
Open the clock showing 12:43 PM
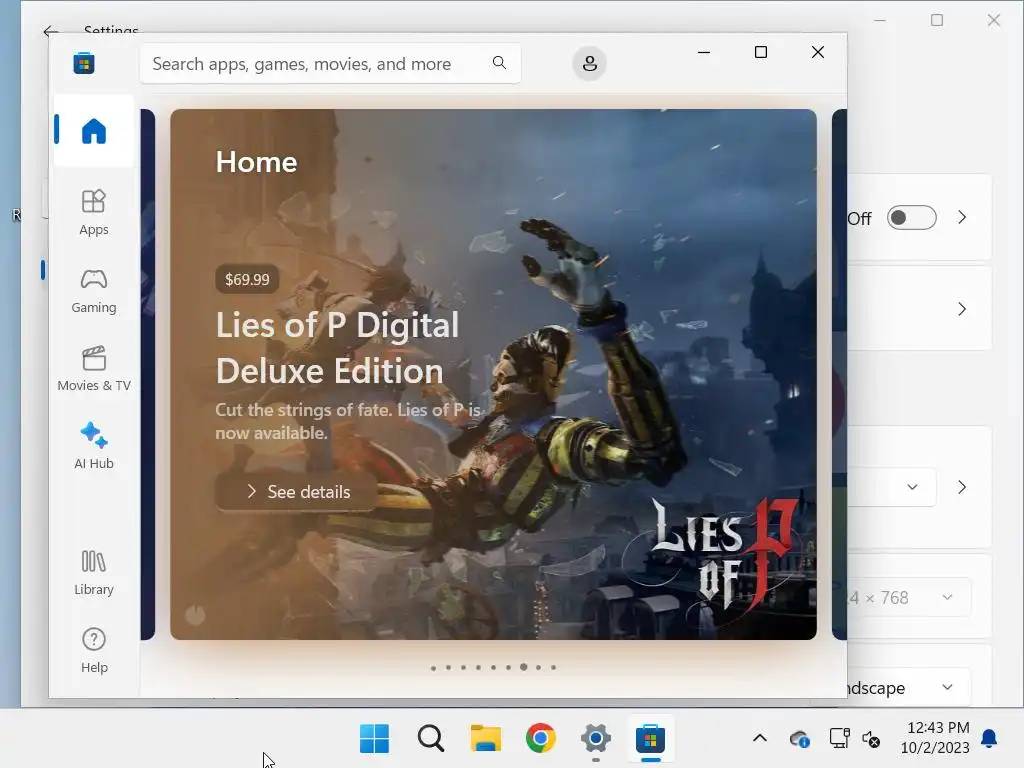[936, 738]
